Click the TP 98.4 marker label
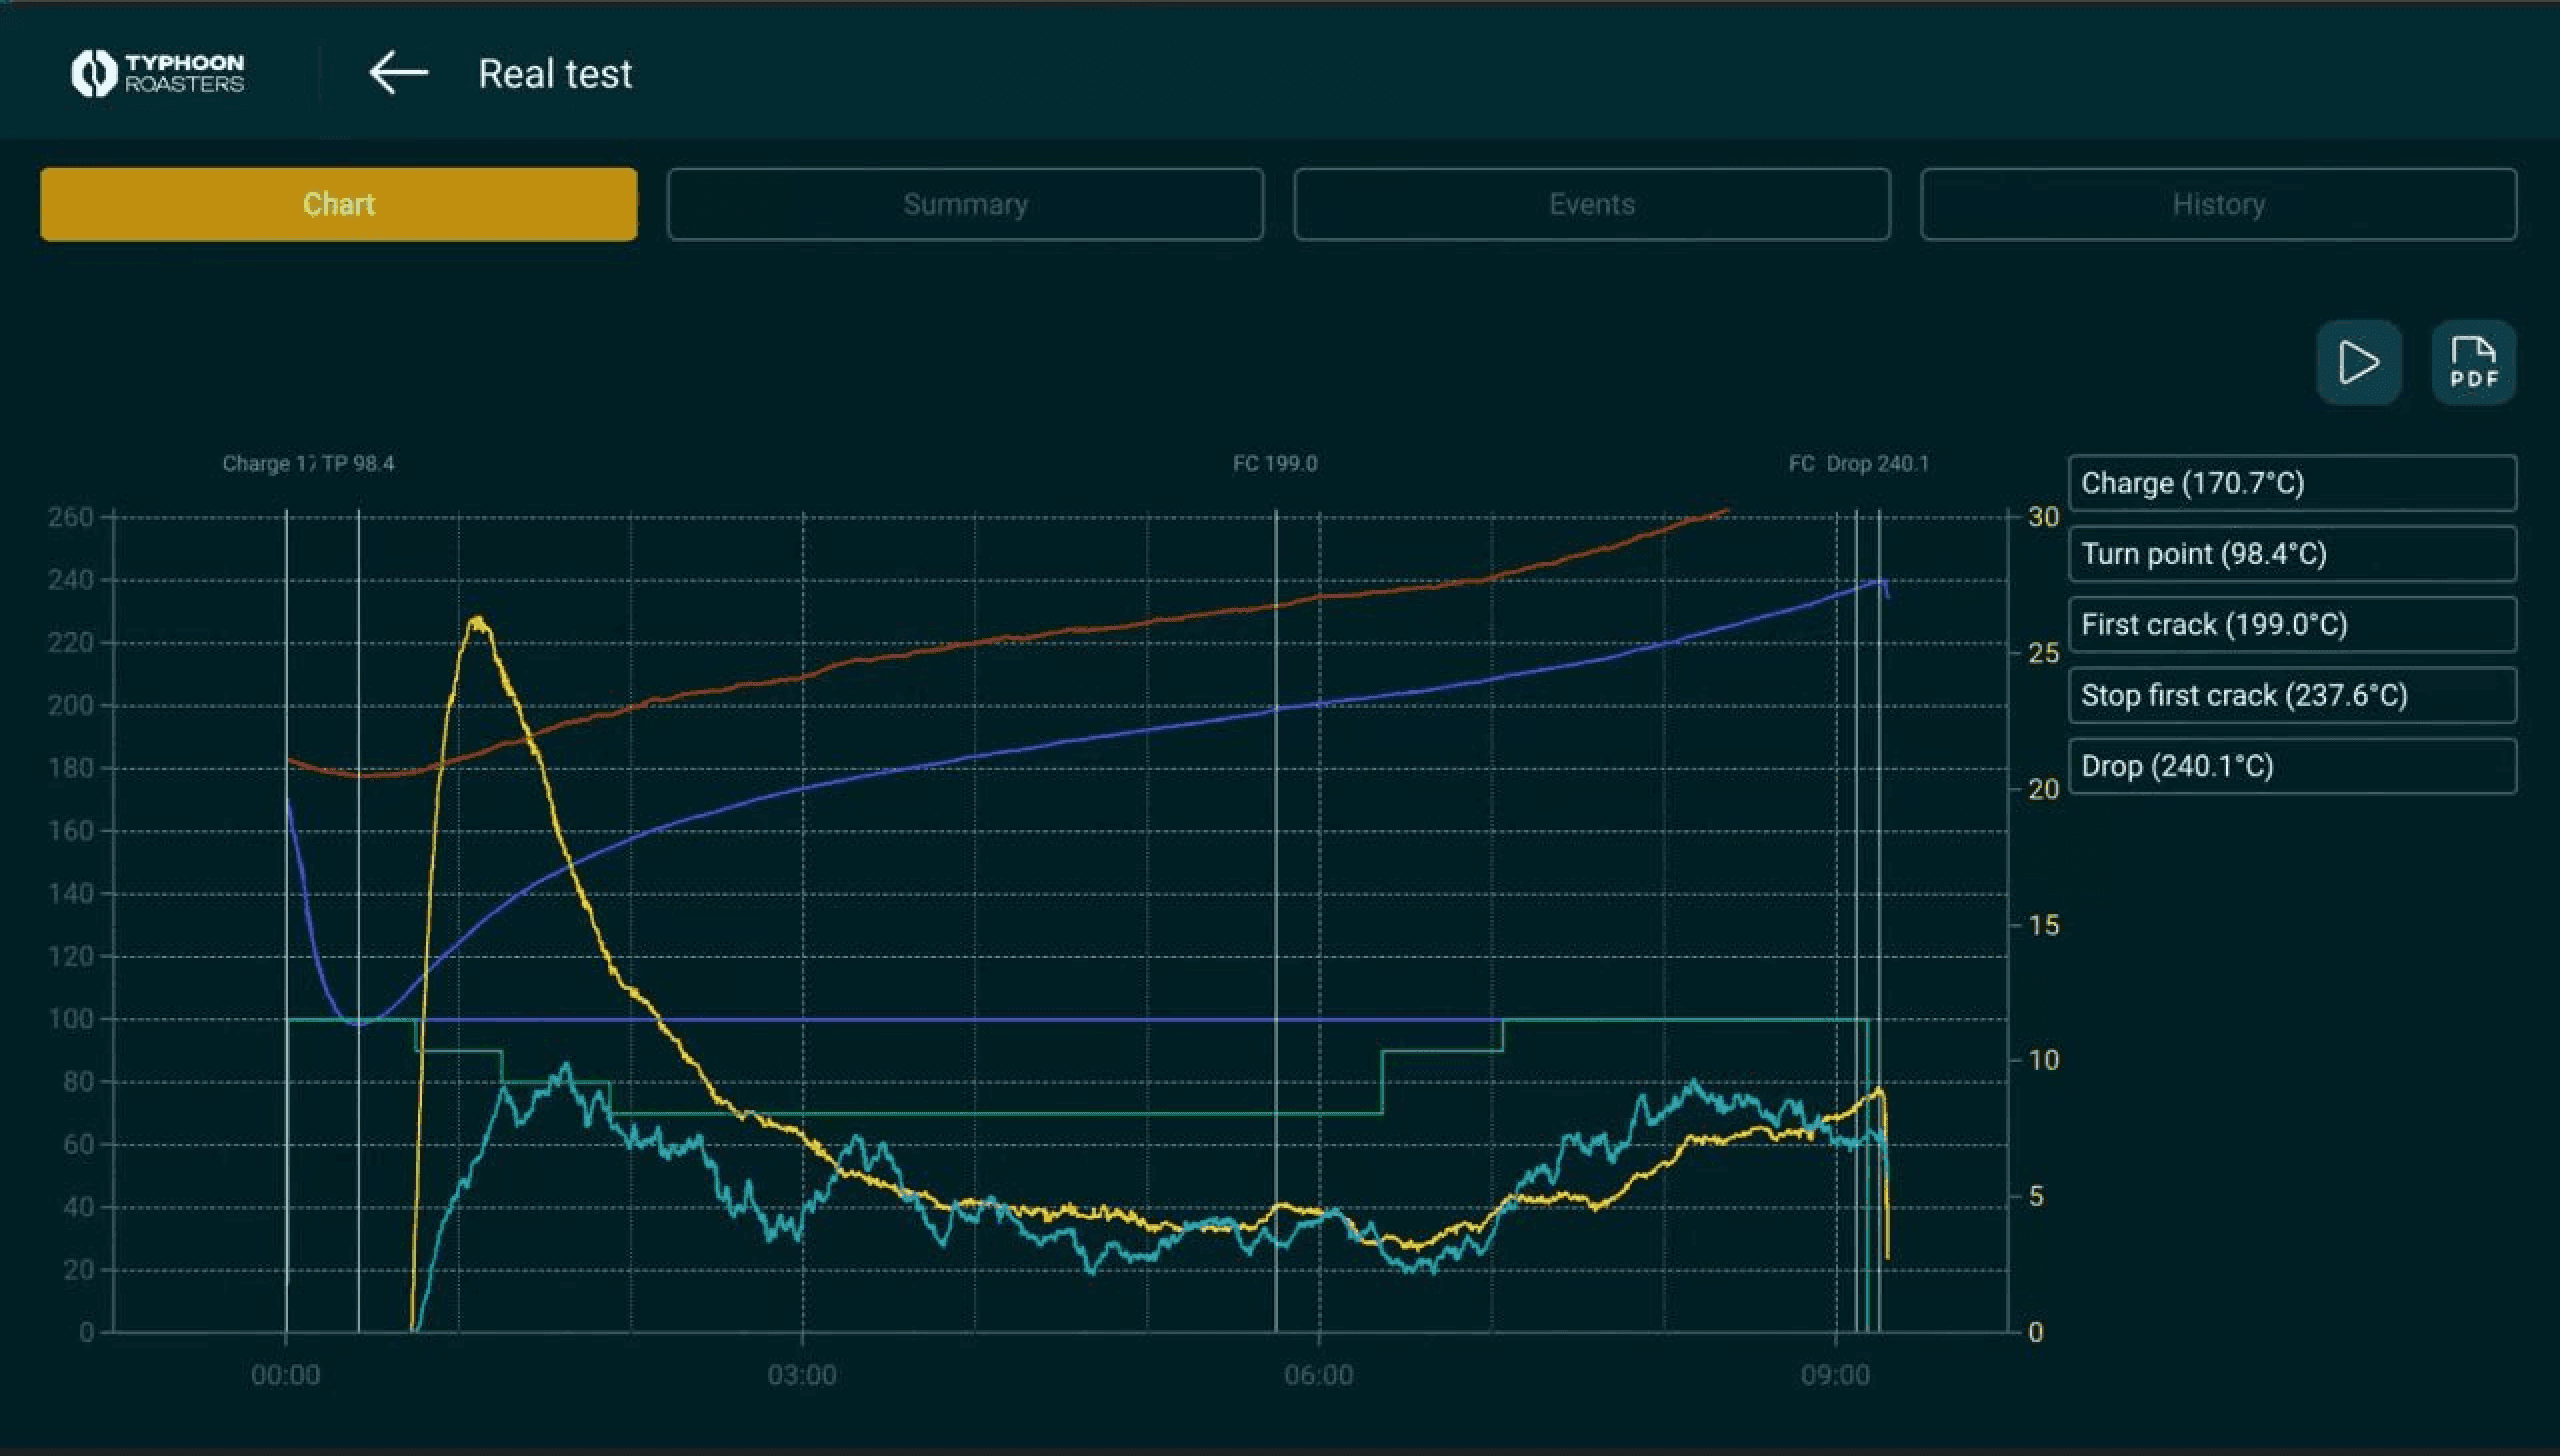 click(x=358, y=464)
